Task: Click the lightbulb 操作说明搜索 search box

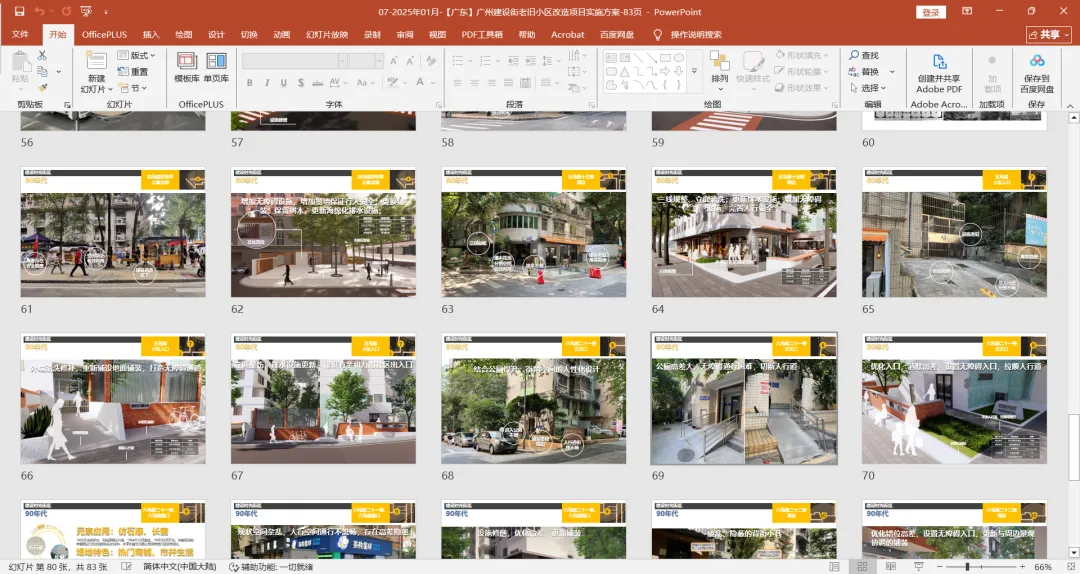Action: pos(687,34)
